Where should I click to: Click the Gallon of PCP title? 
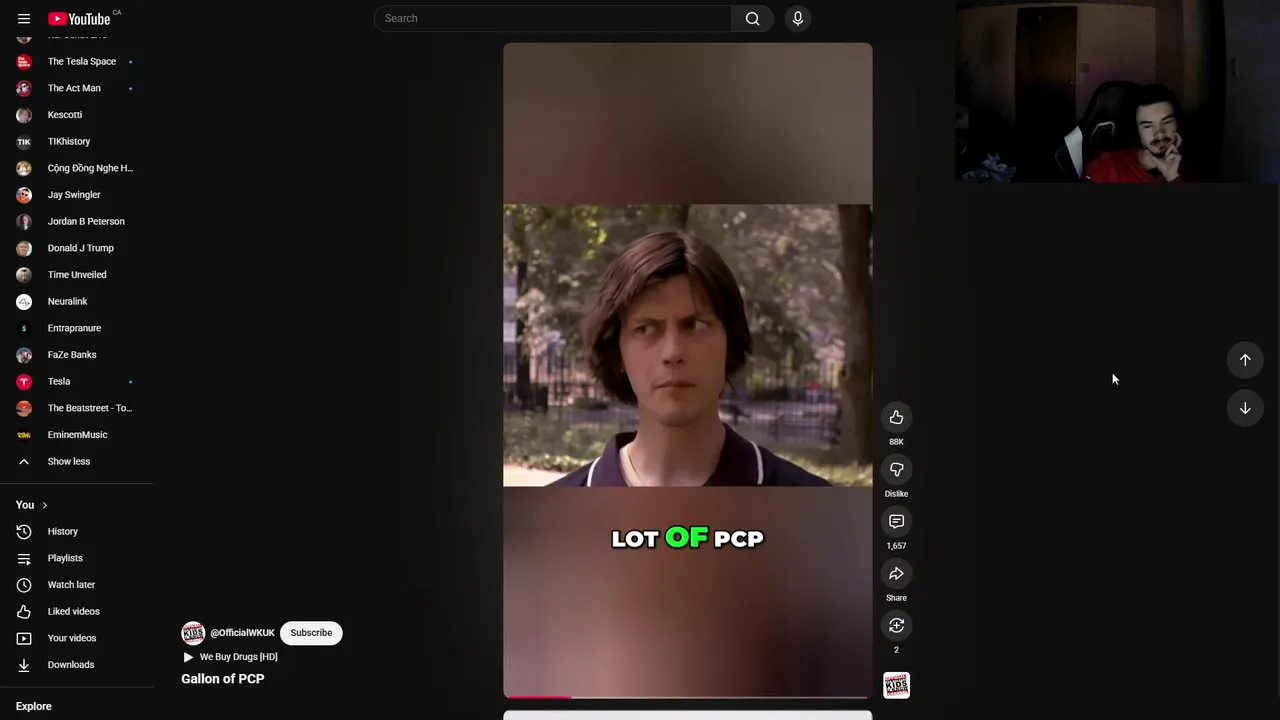(x=223, y=679)
